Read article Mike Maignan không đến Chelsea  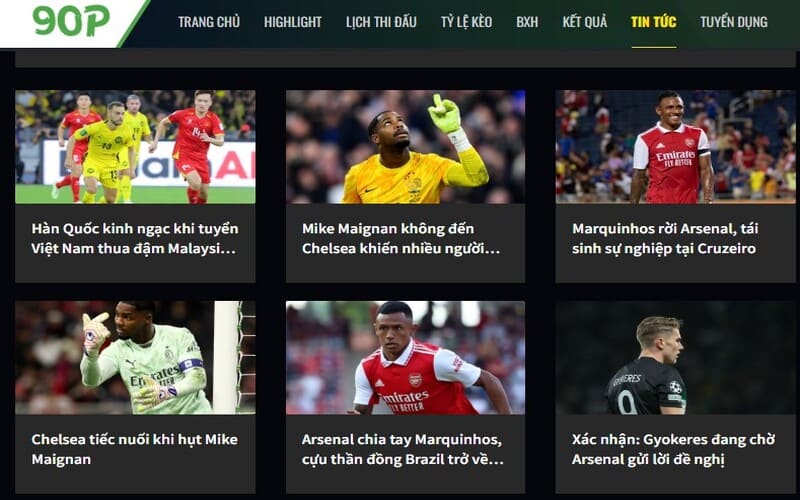[401, 238]
